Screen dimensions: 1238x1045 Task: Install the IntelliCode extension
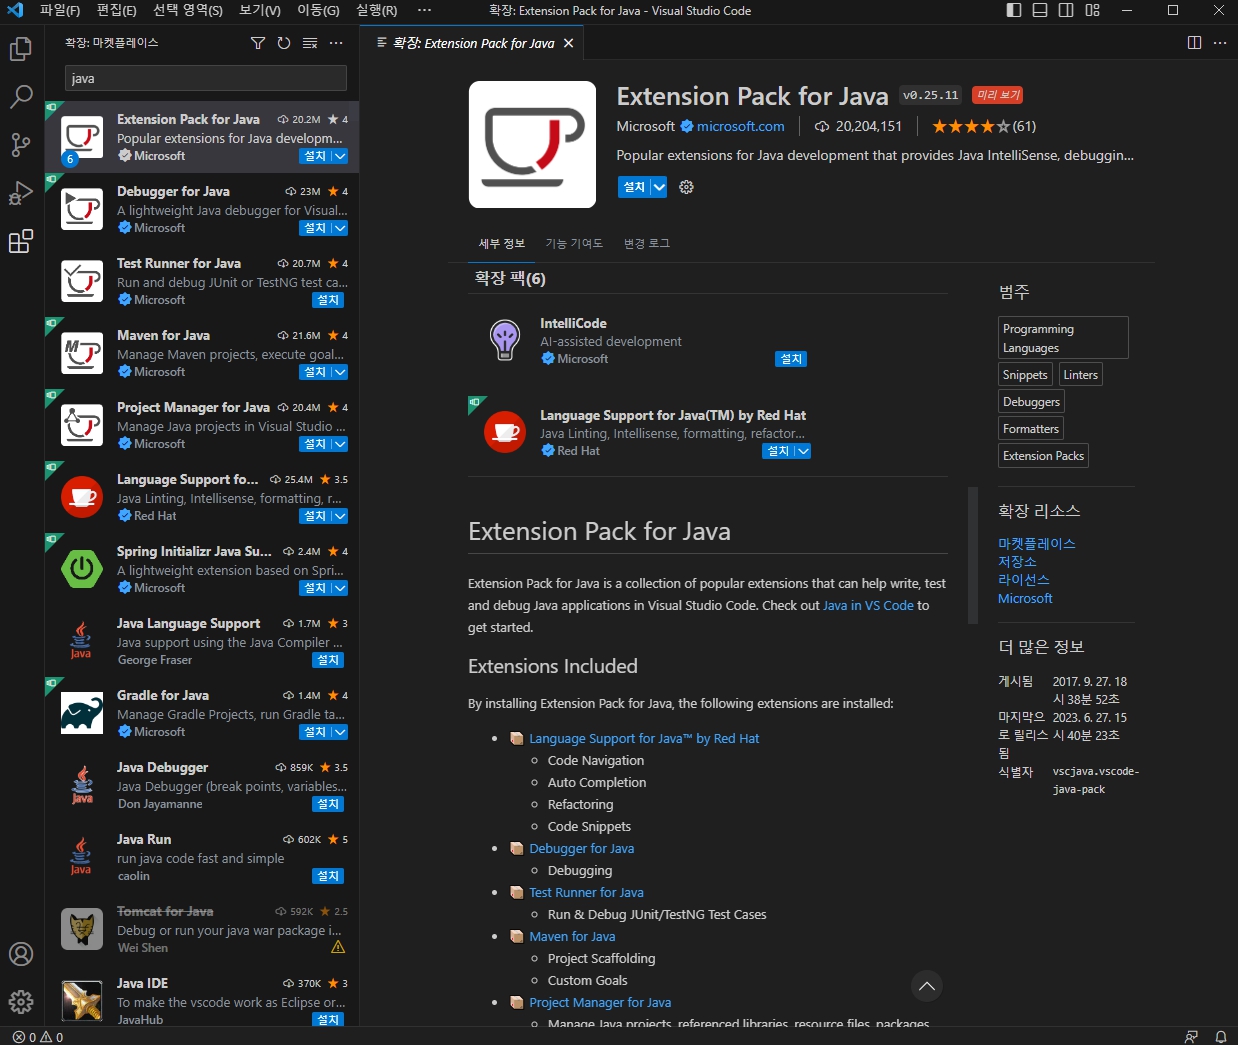click(x=791, y=359)
